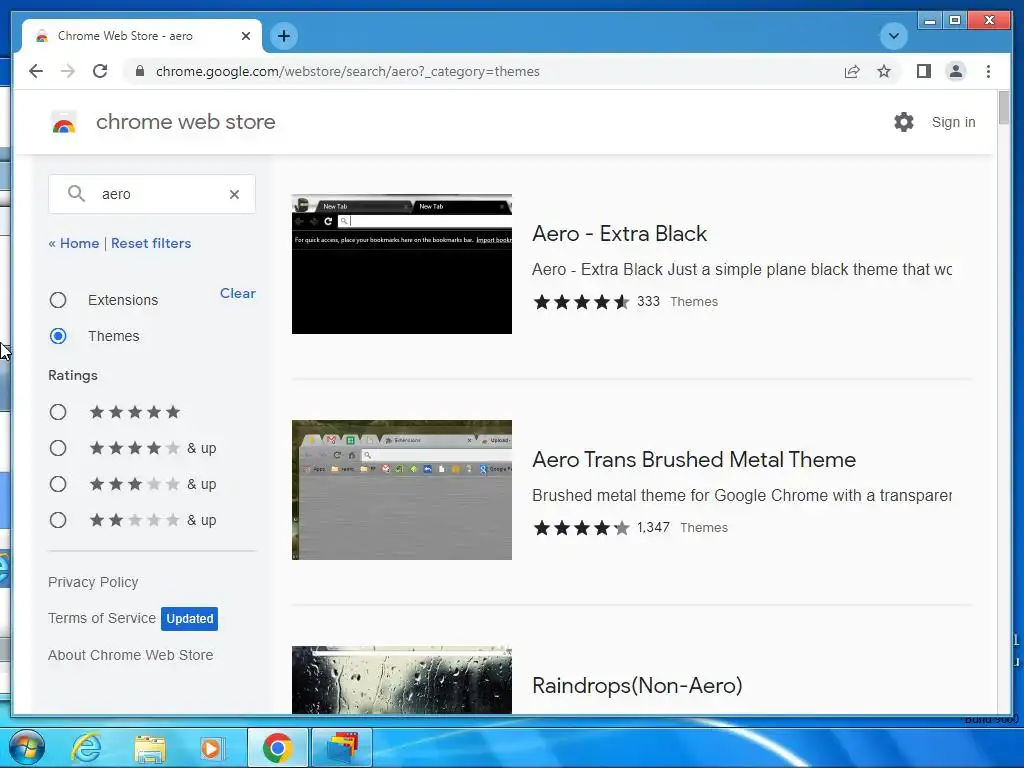Open the Aero - Extra Black title
Viewport: 1024px width, 768px height.
[x=619, y=234]
